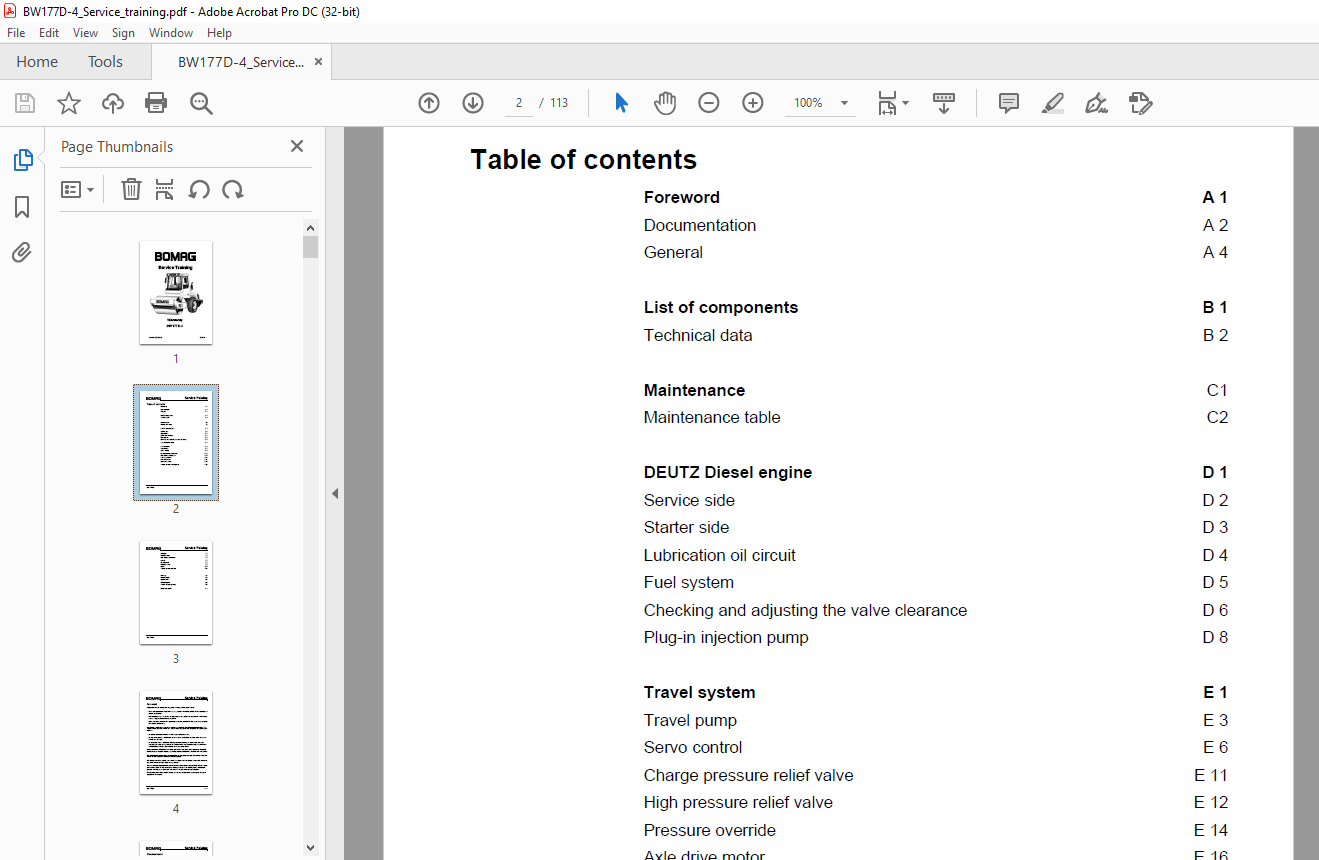Zoom out with the minus circle

[x=709, y=103]
